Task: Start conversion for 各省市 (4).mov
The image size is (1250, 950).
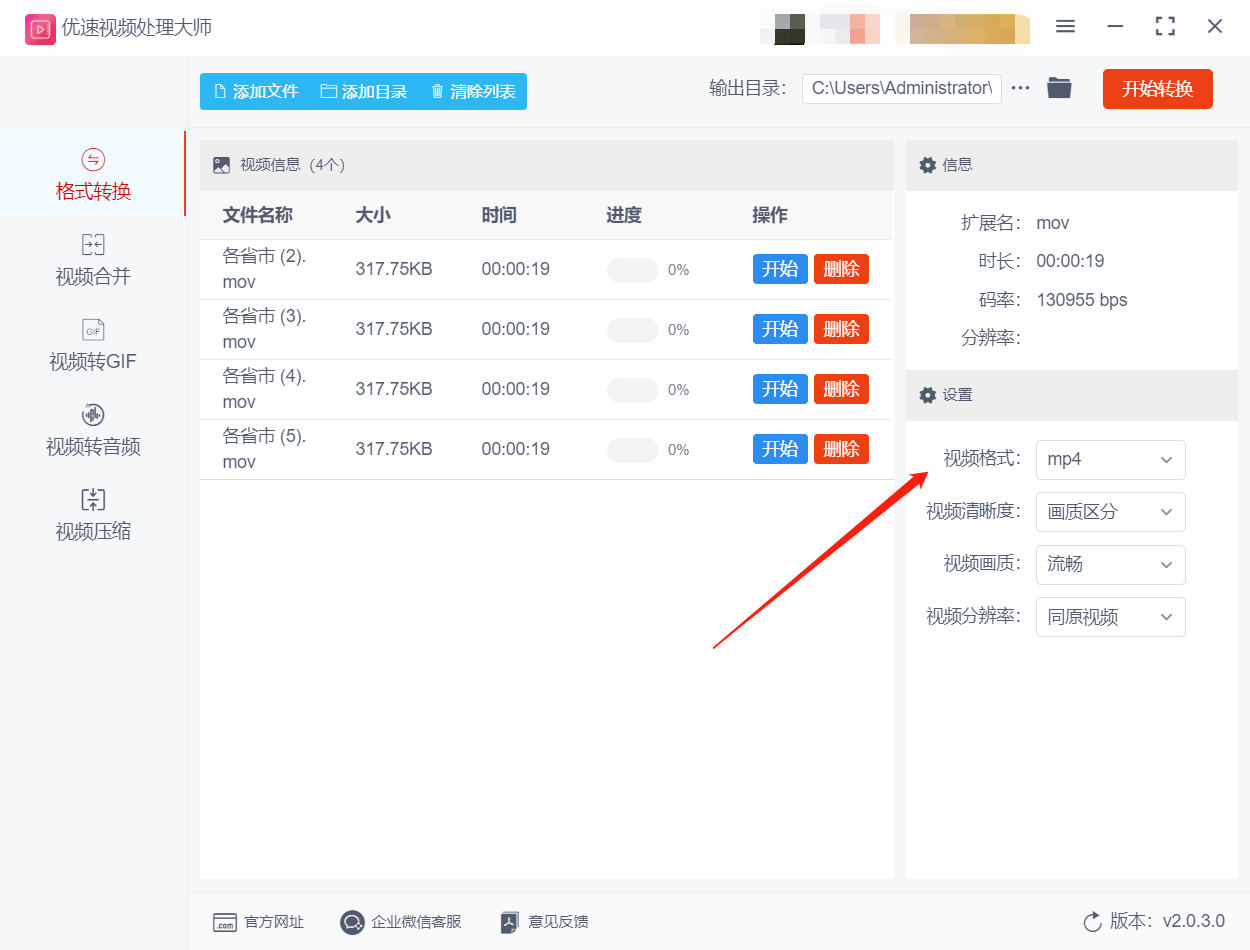Action: point(780,389)
